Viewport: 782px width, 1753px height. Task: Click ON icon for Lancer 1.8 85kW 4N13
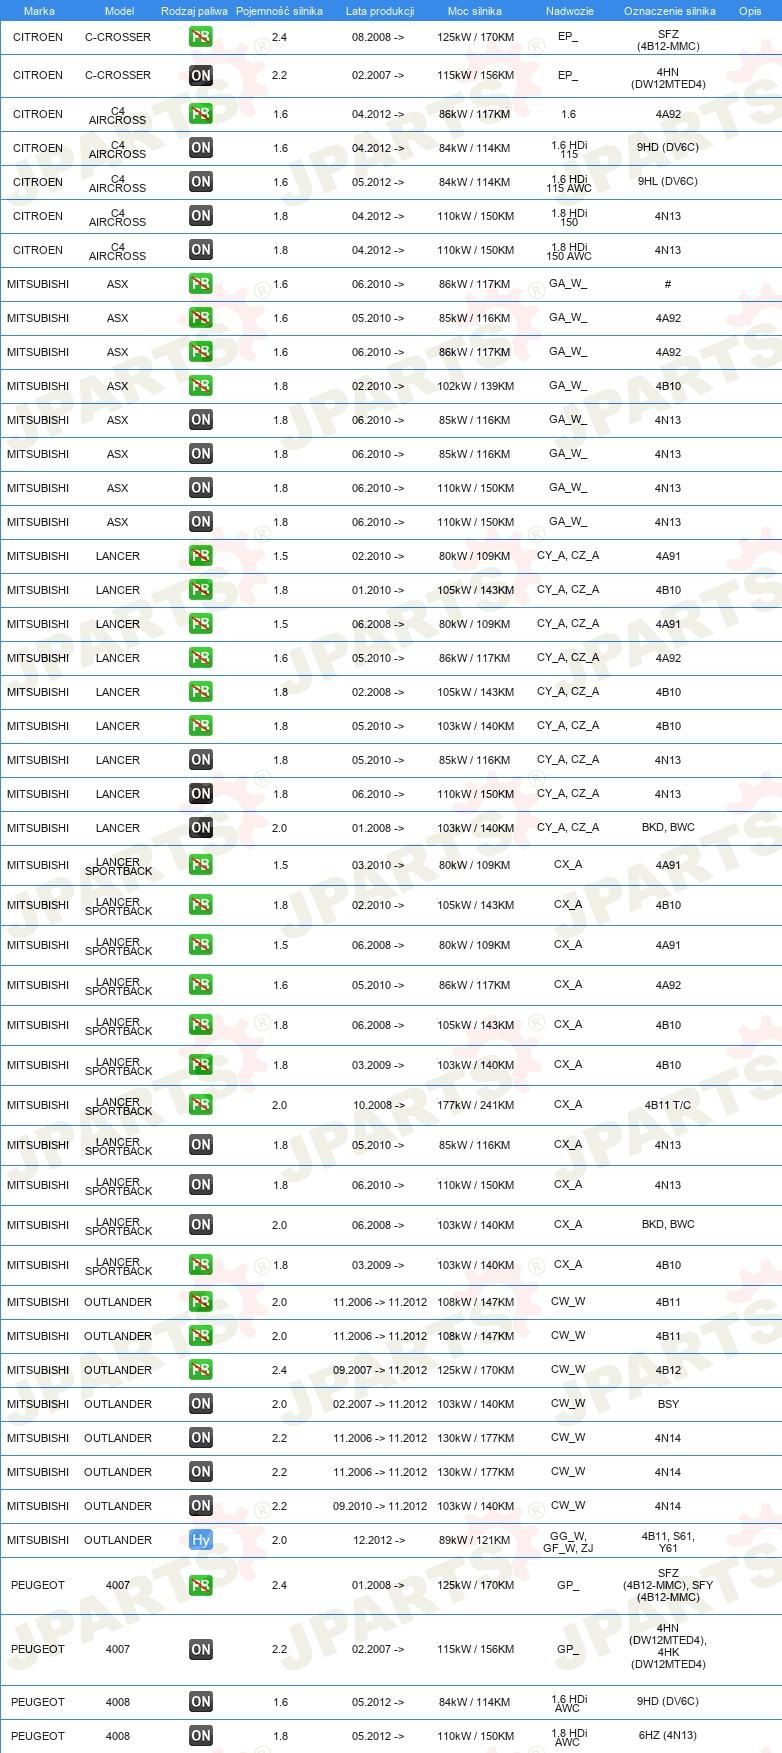[x=201, y=760]
